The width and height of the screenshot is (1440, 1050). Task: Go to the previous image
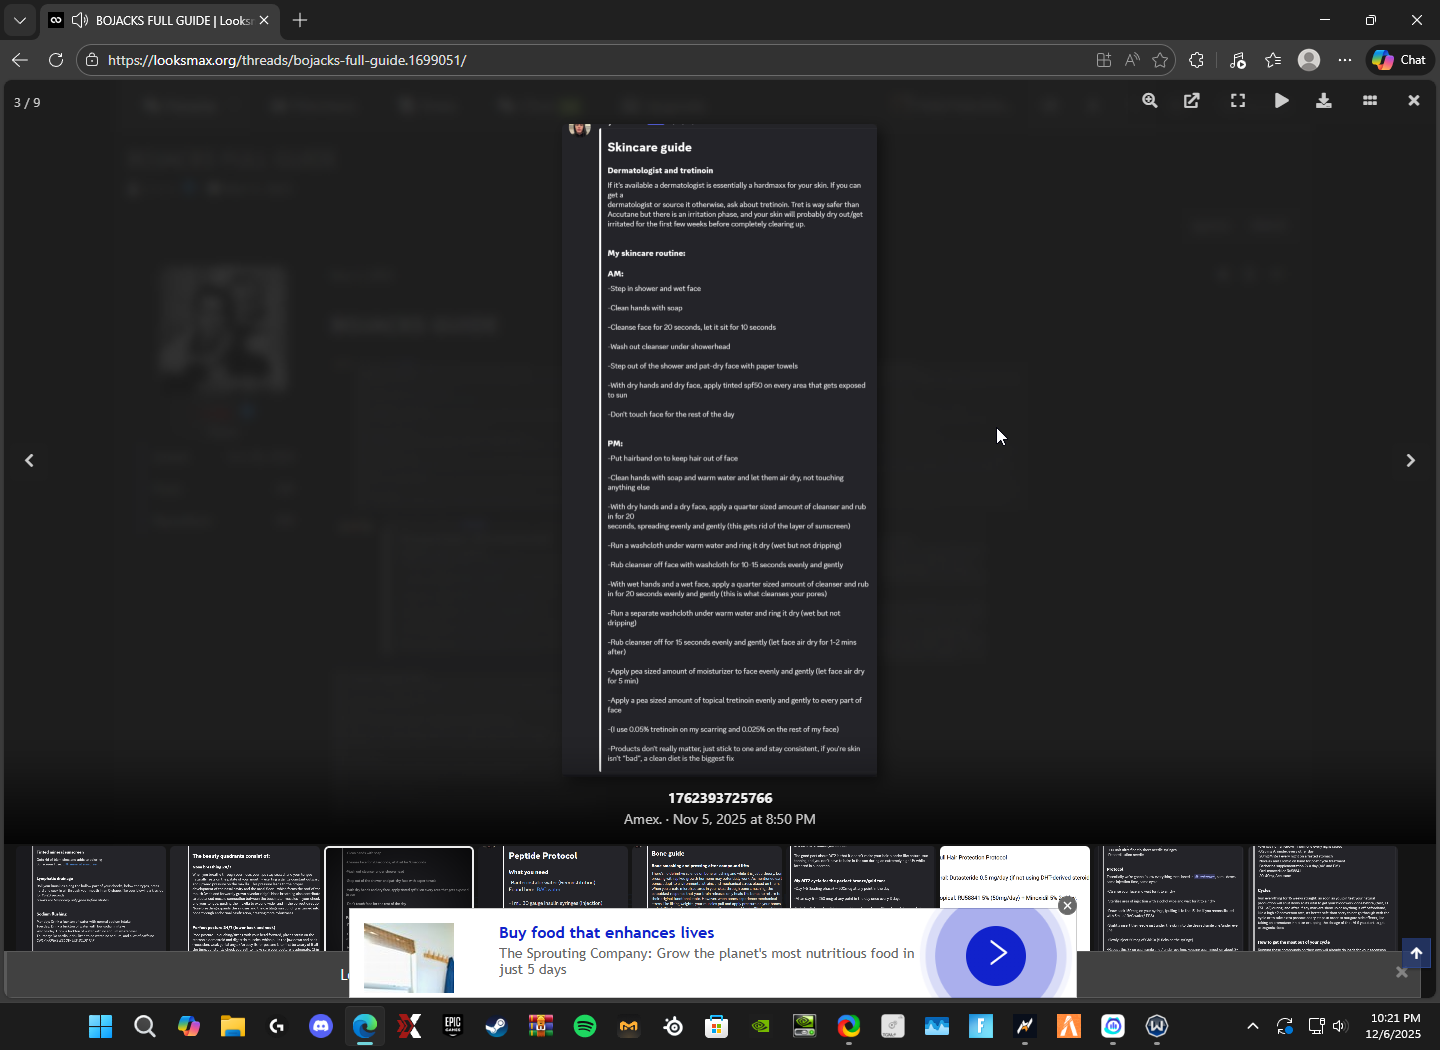(29, 461)
